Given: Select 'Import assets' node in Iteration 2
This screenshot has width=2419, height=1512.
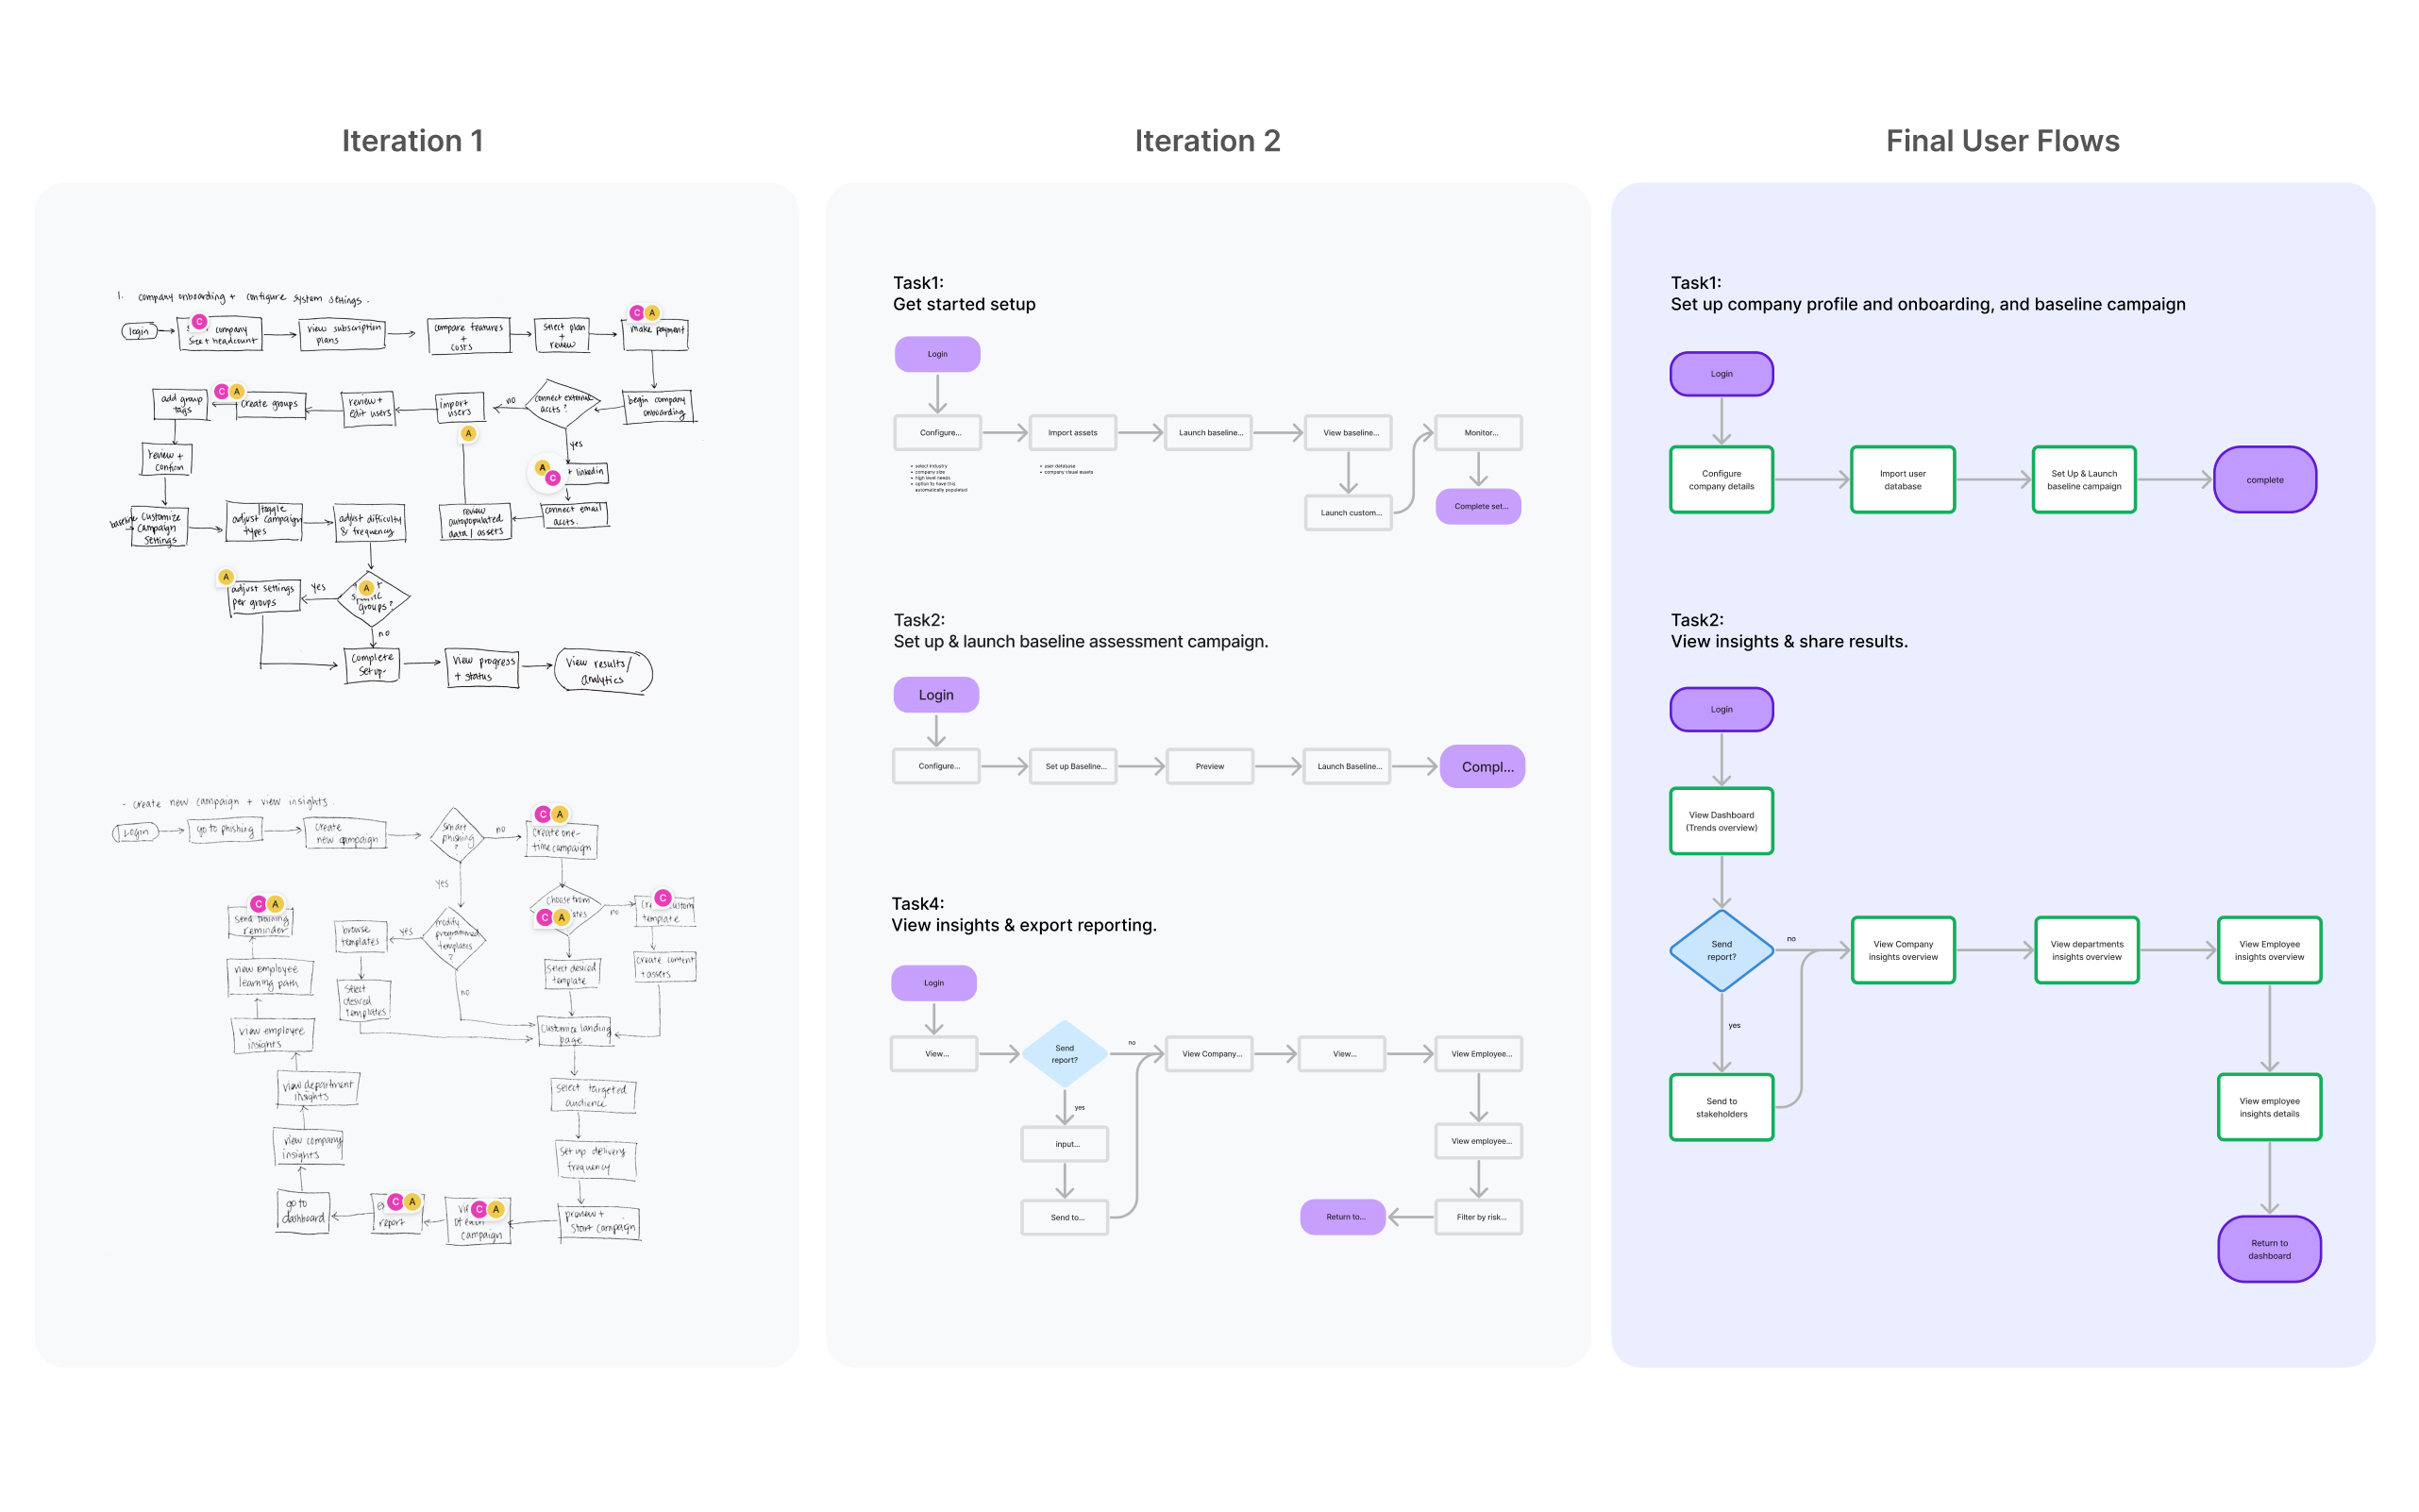Looking at the screenshot, I should click(x=1072, y=433).
